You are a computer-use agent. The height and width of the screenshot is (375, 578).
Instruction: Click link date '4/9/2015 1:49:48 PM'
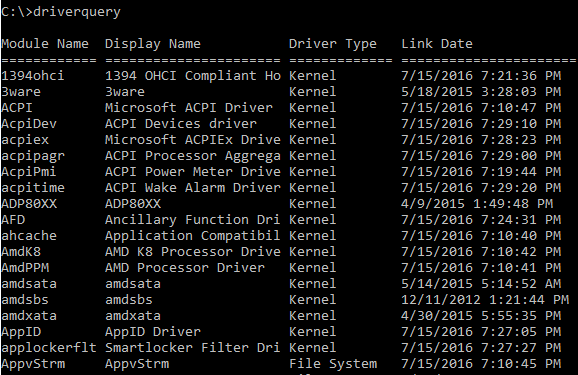(x=477, y=204)
